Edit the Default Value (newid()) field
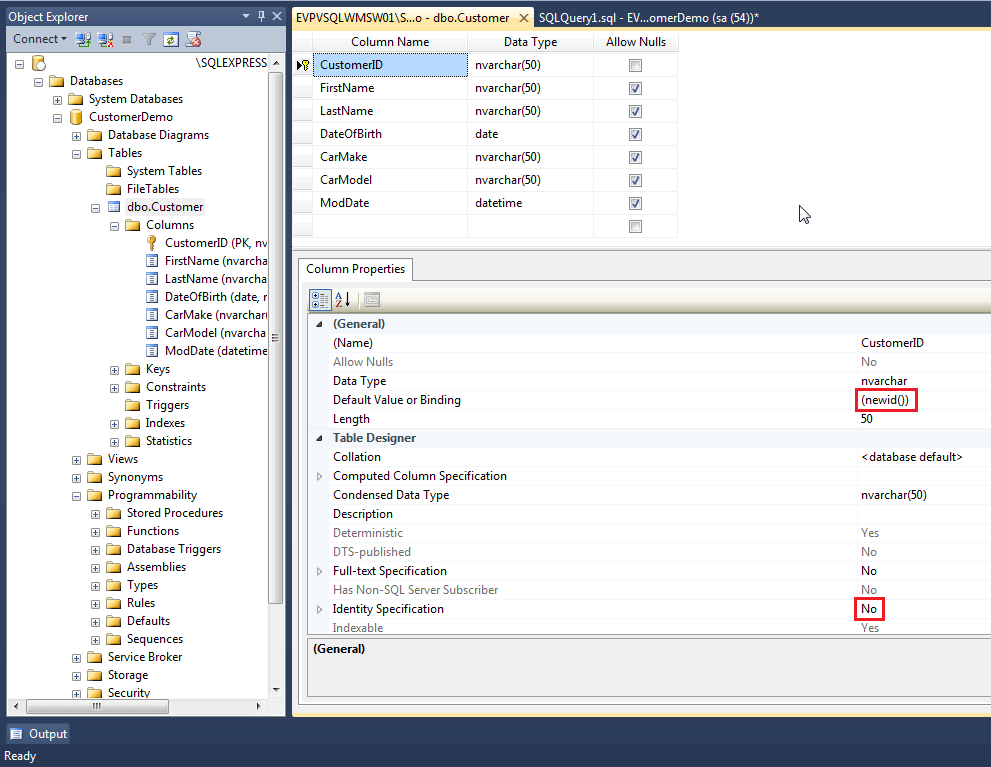 point(886,399)
